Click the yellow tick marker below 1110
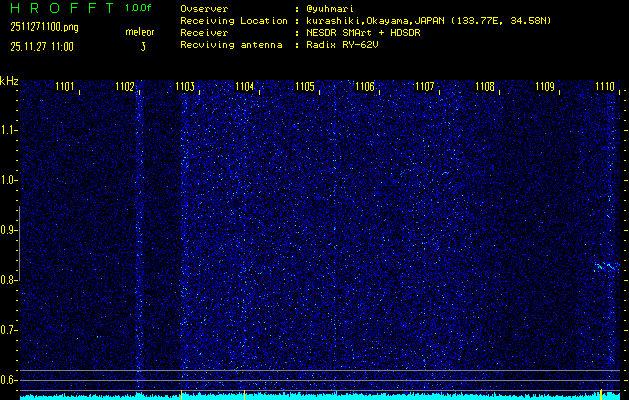 tap(601, 394)
